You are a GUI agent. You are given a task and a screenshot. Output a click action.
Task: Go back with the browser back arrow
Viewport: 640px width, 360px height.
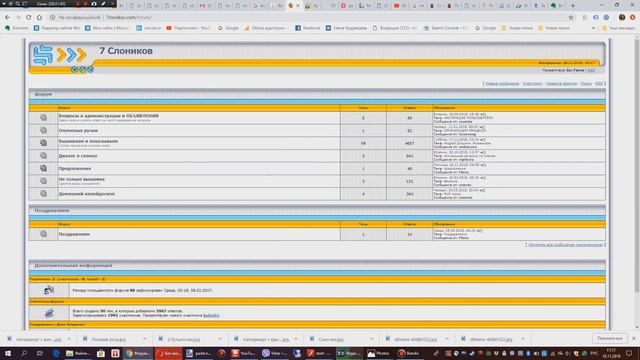tap(7, 18)
